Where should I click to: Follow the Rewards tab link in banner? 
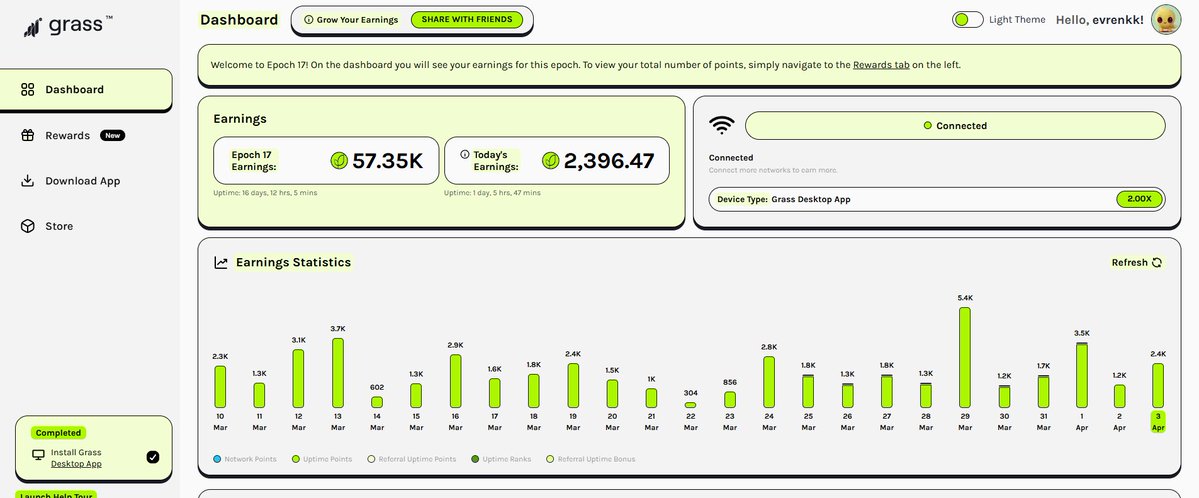click(x=881, y=65)
